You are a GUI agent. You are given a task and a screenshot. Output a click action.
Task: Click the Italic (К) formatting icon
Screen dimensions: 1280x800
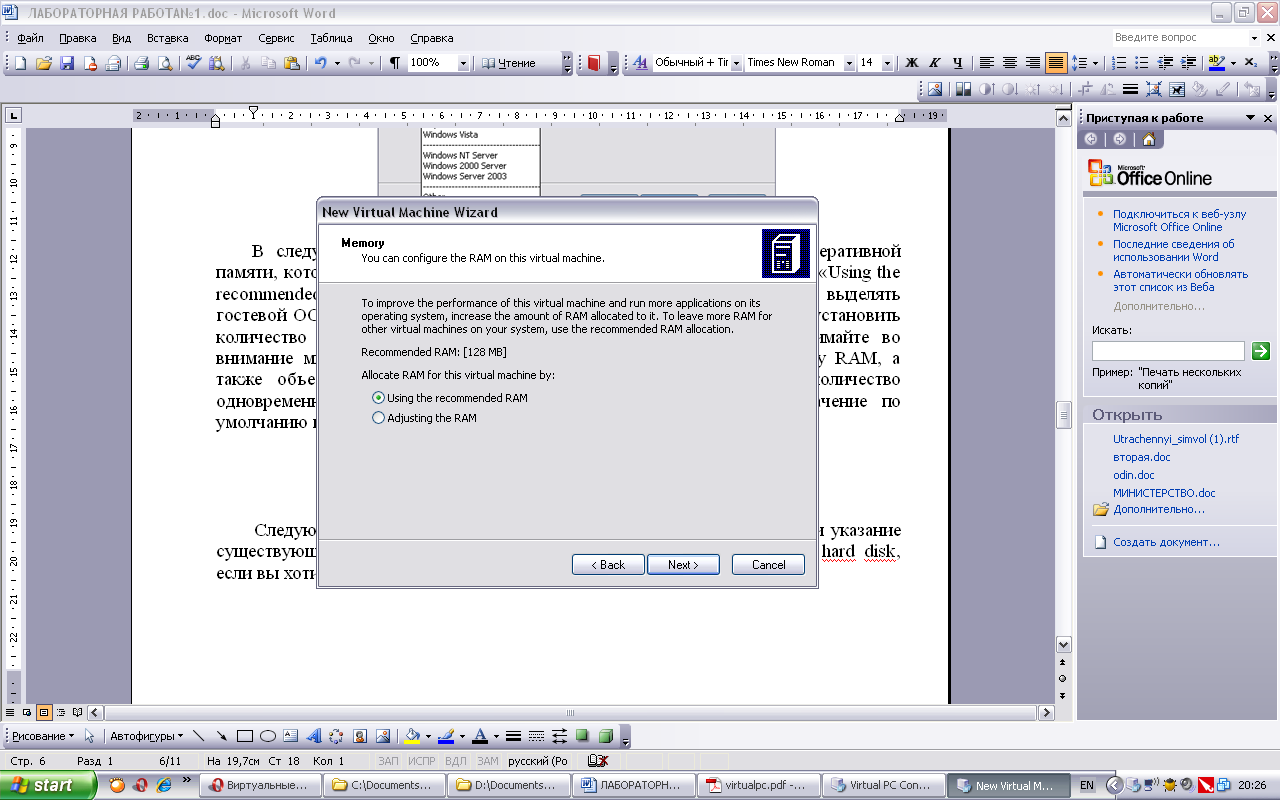[x=935, y=63]
